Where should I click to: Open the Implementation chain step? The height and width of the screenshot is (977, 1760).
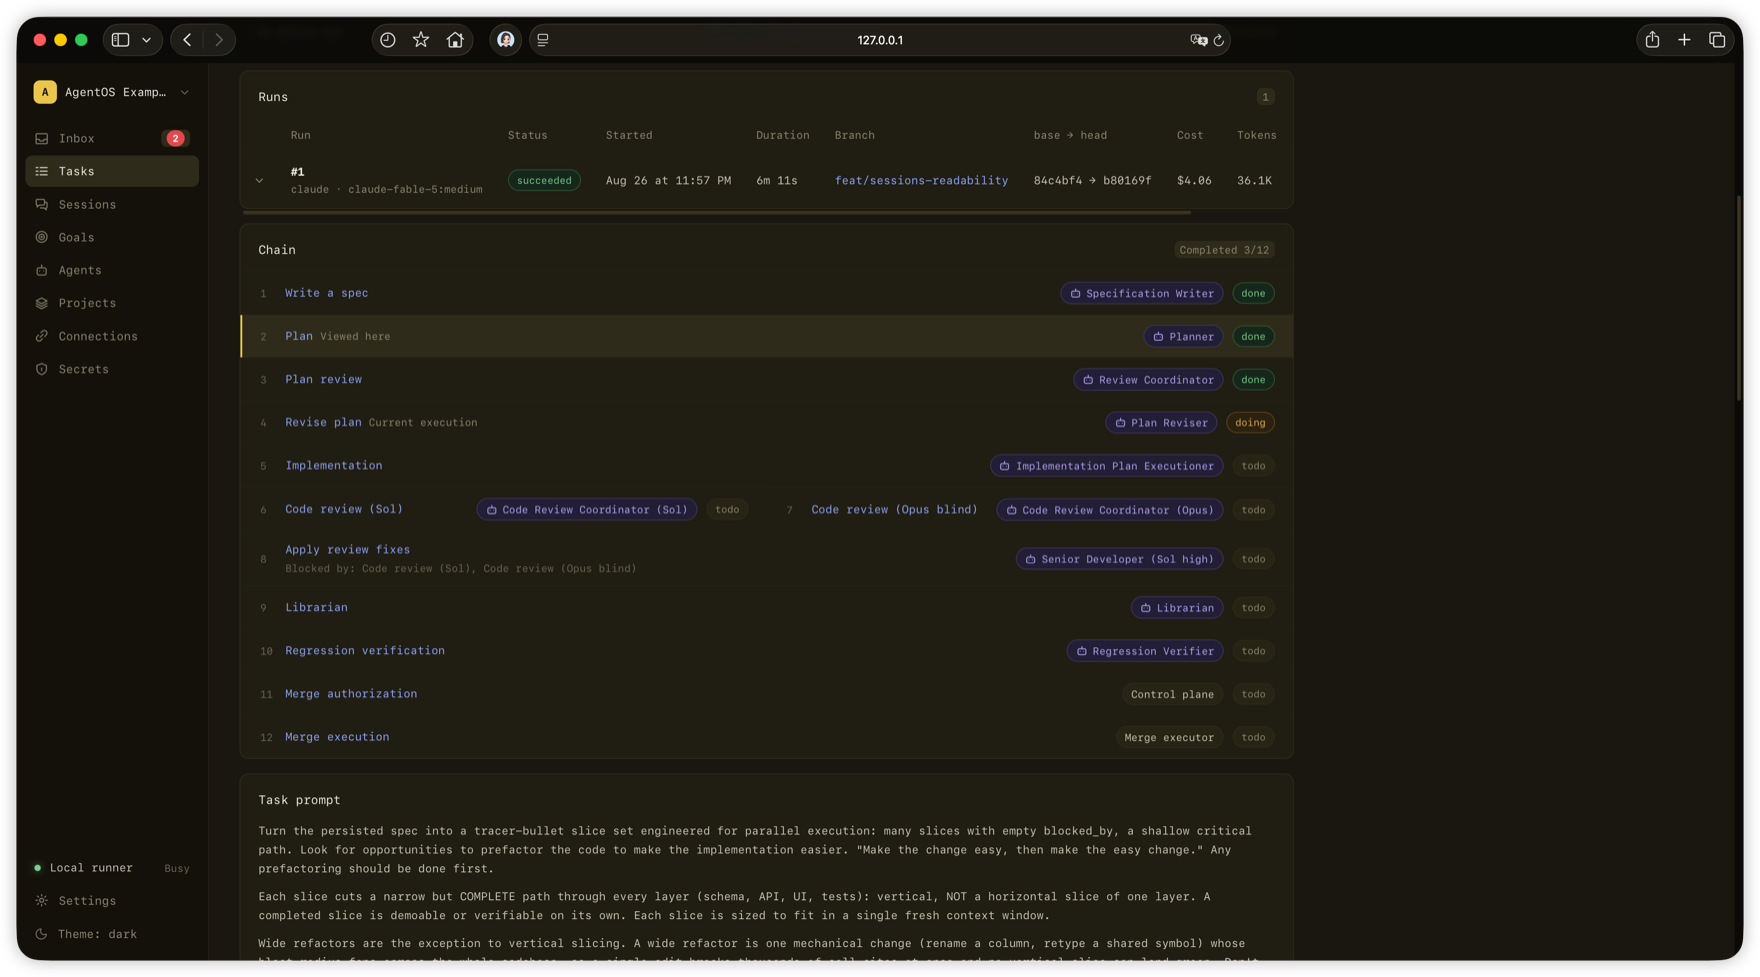click(x=333, y=465)
